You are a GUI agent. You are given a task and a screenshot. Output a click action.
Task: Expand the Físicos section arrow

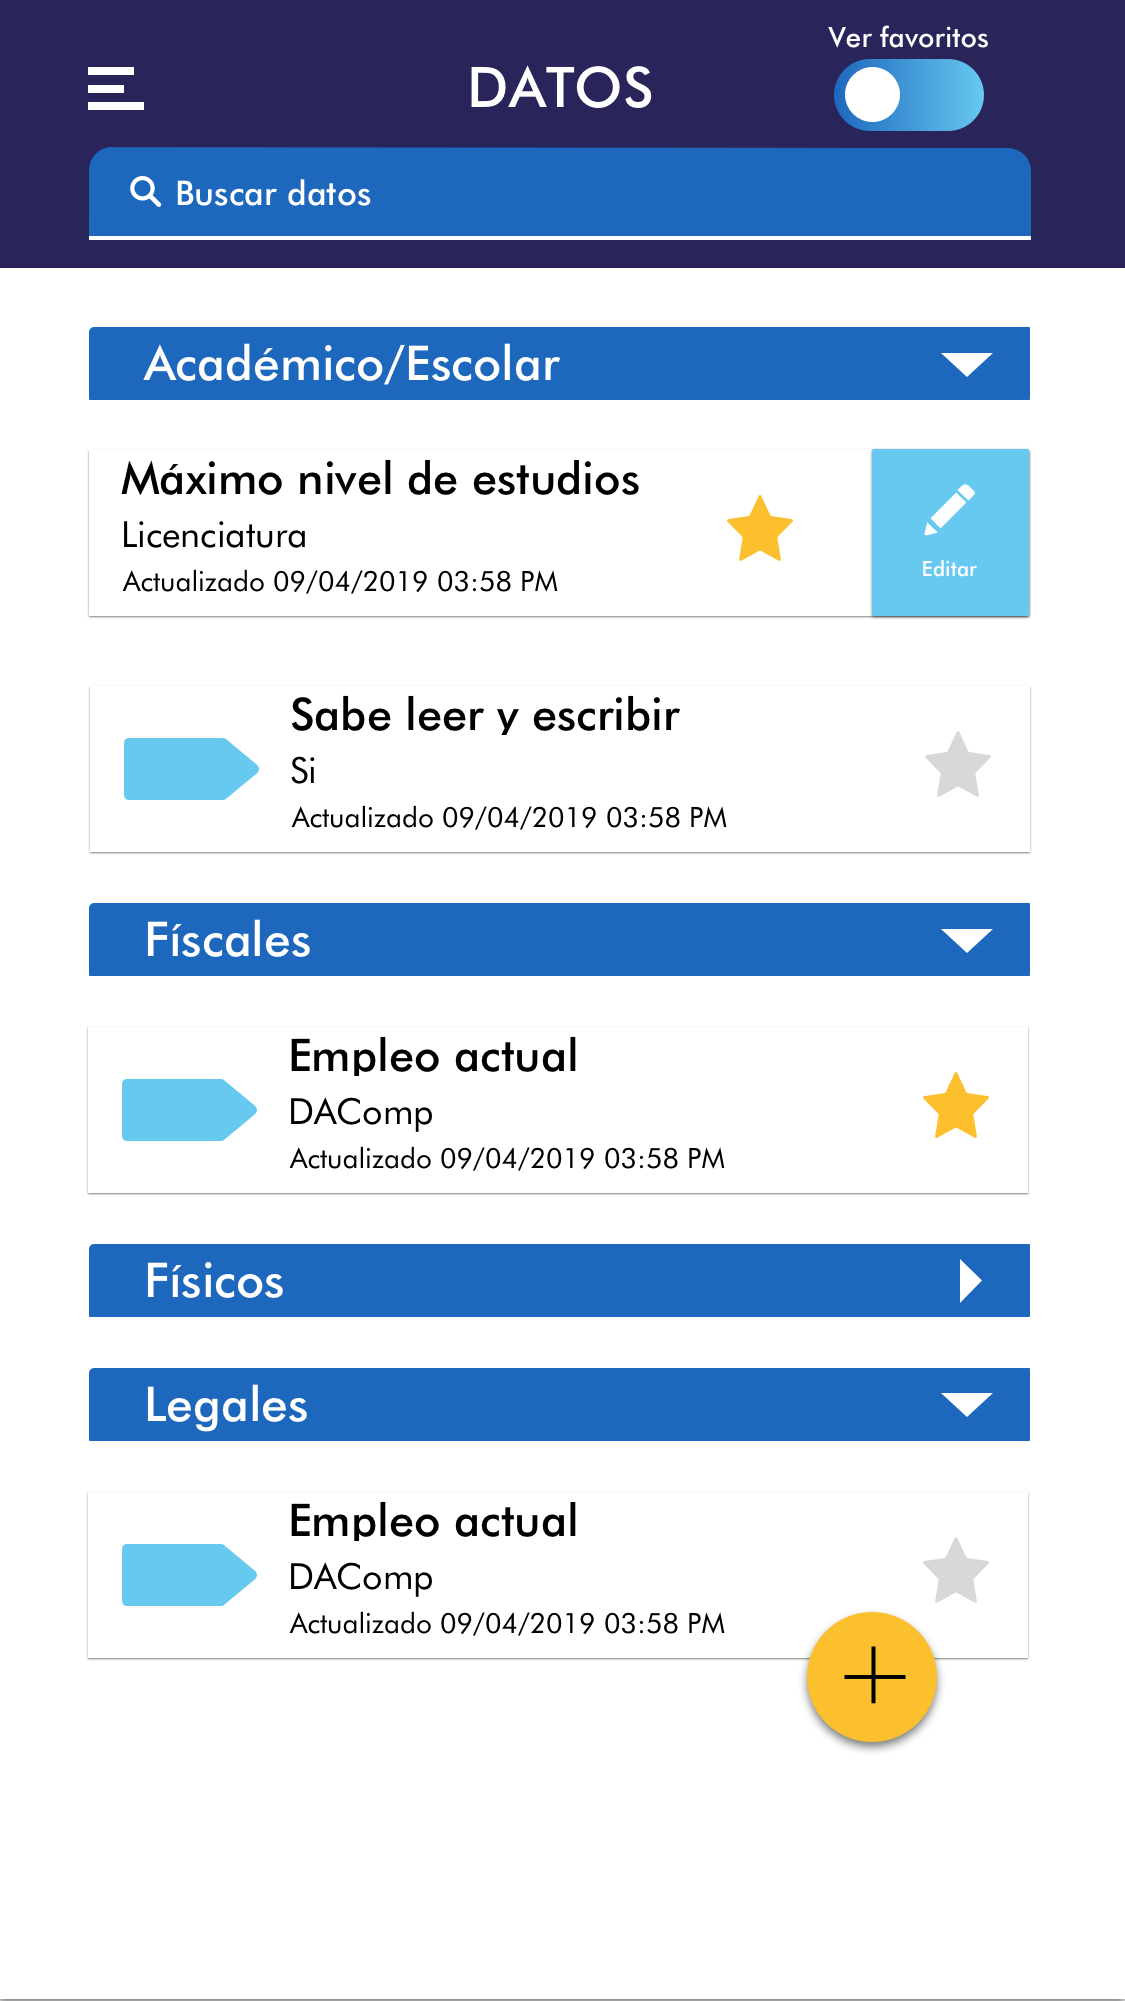(969, 1281)
